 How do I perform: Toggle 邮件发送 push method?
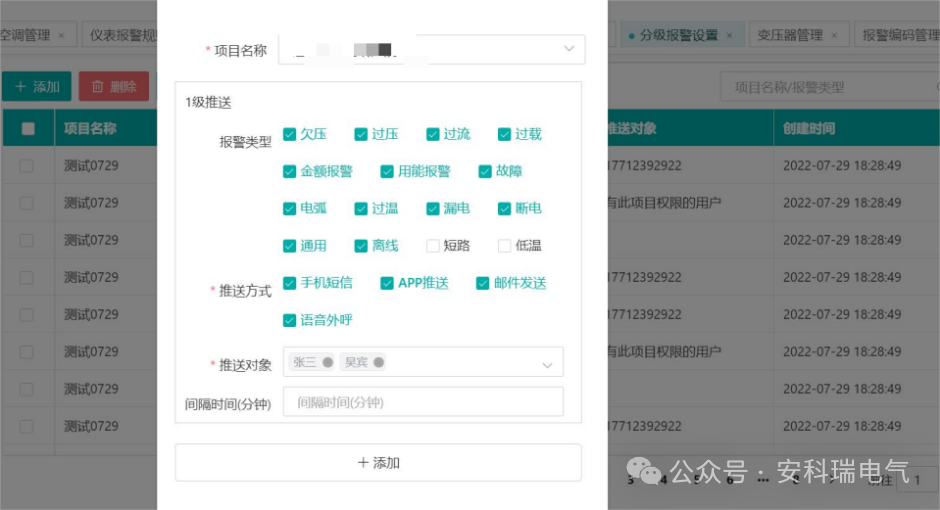(483, 283)
